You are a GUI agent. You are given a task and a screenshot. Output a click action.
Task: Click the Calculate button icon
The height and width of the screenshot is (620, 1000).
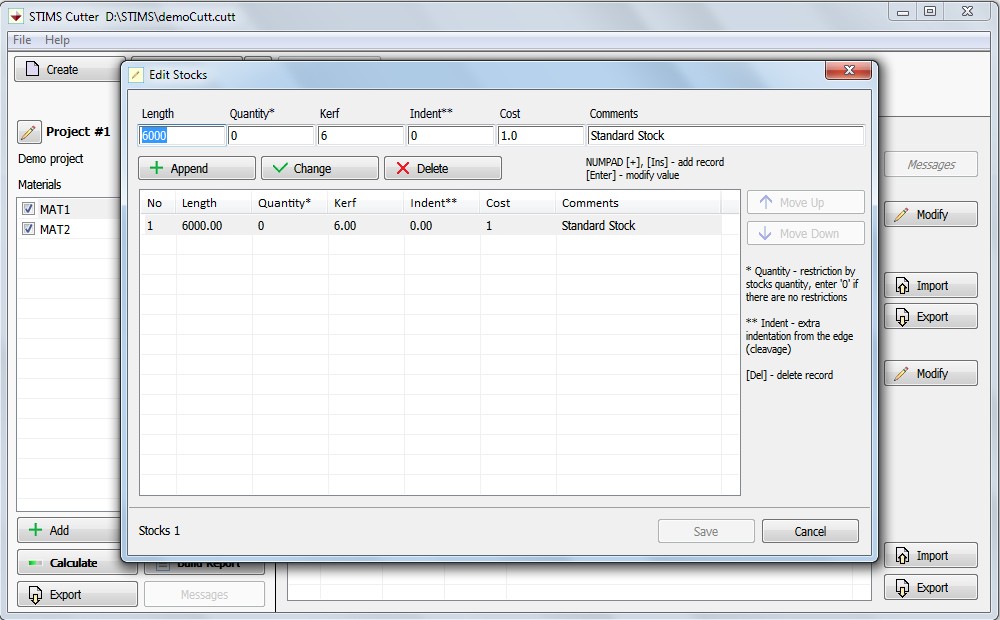35,563
